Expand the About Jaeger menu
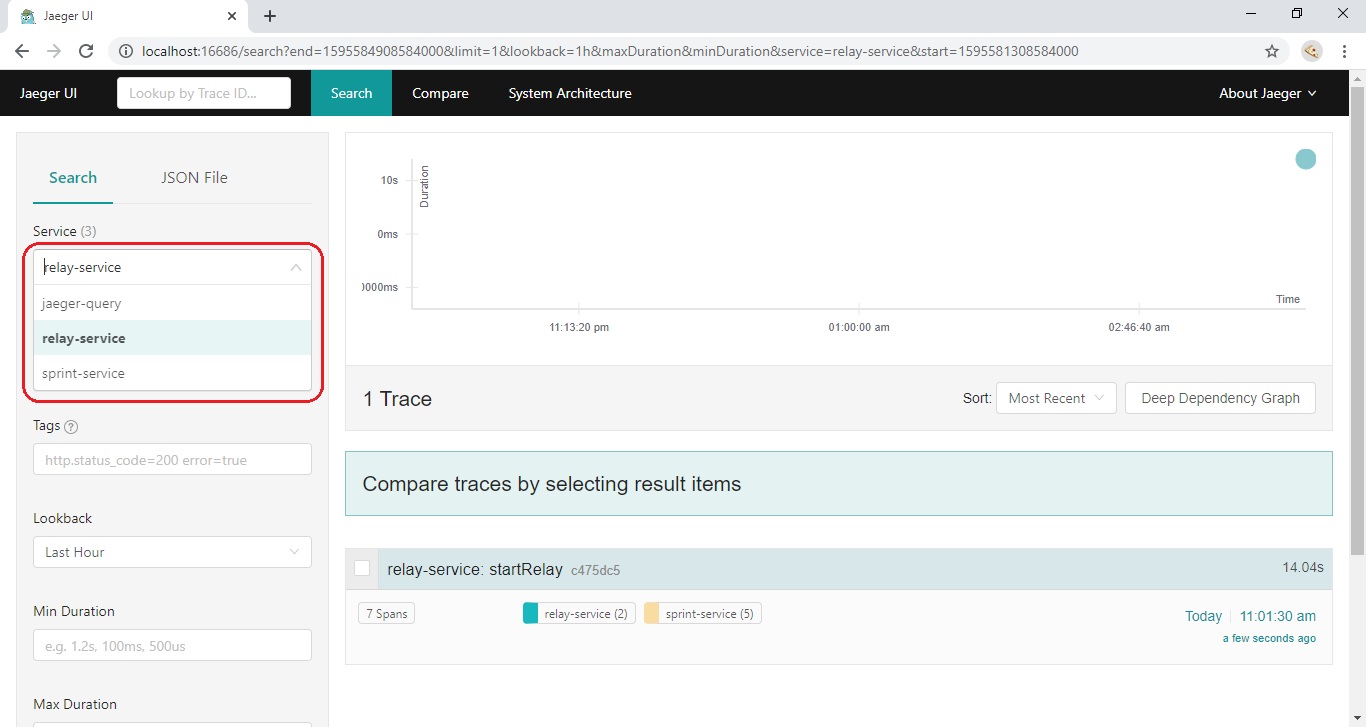1366x727 pixels. click(x=1267, y=93)
